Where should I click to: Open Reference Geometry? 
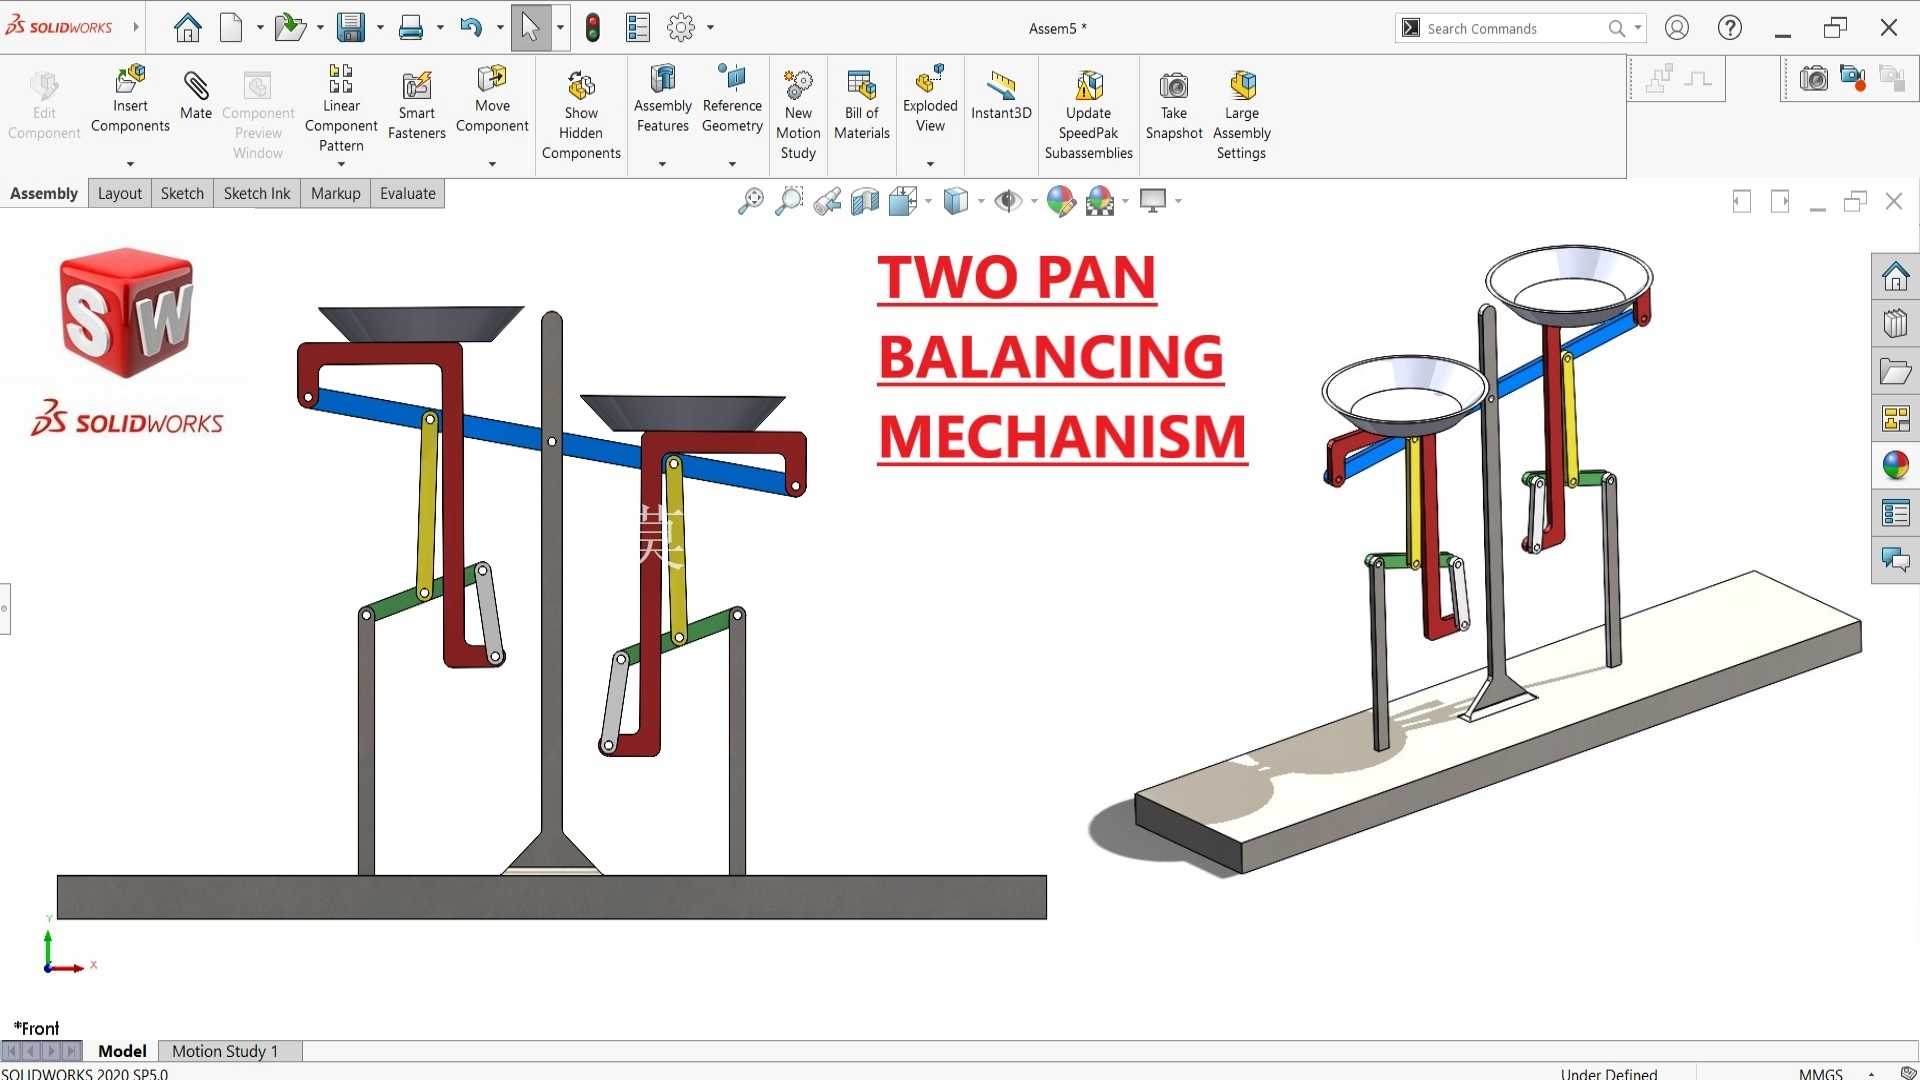pyautogui.click(x=732, y=98)
